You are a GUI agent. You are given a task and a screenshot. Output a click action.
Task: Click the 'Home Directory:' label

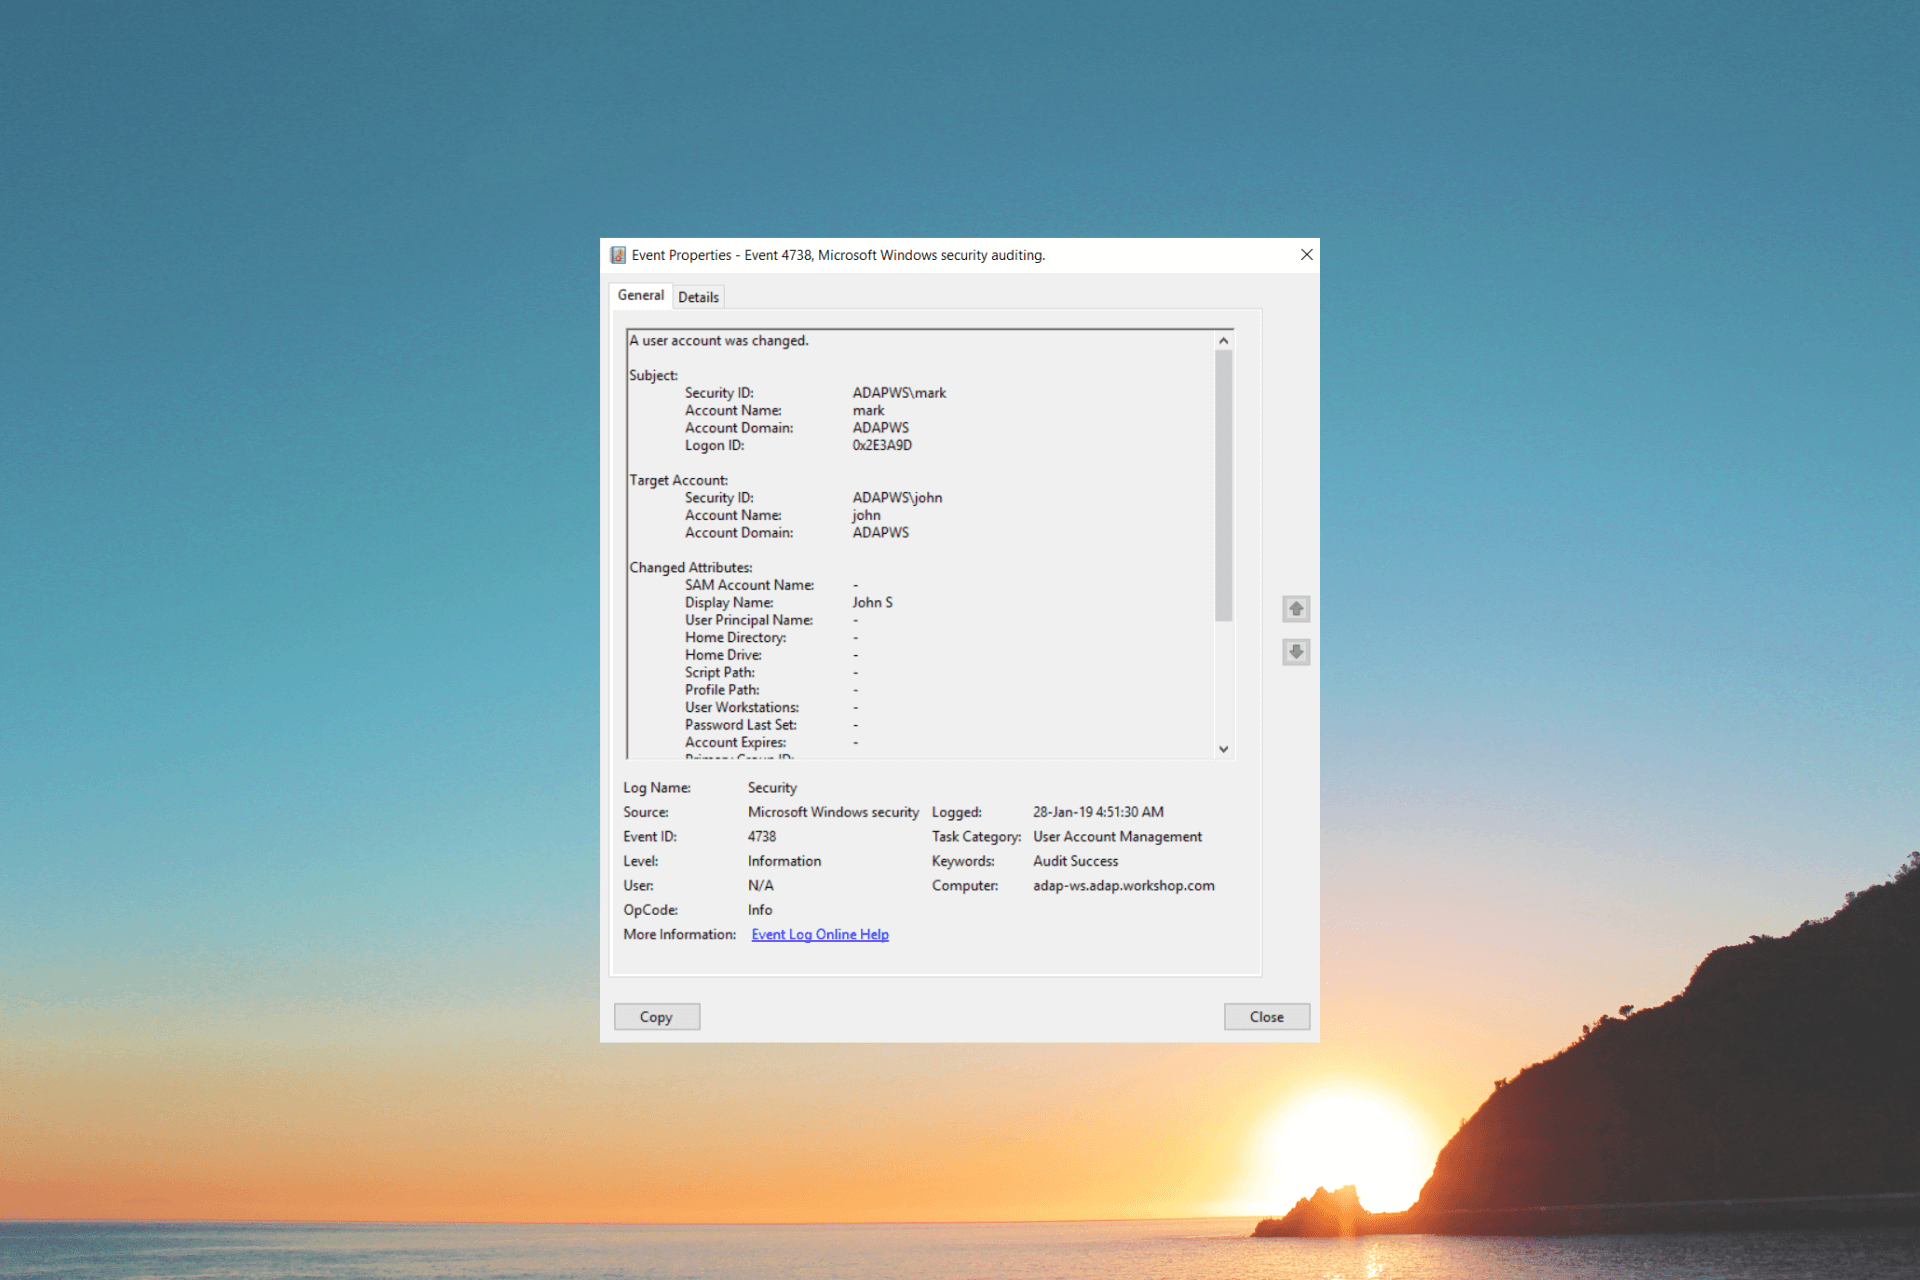point(735,638)
